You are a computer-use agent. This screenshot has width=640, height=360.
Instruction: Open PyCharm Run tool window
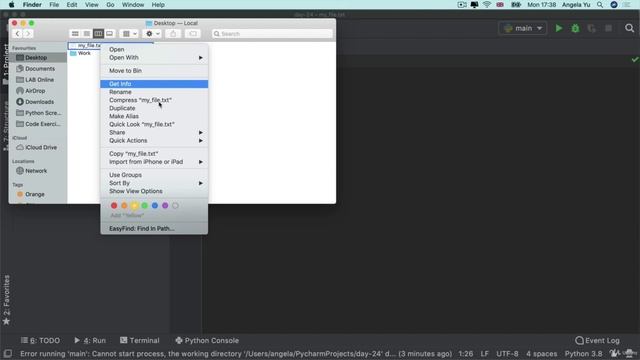[x=90, y=340]
